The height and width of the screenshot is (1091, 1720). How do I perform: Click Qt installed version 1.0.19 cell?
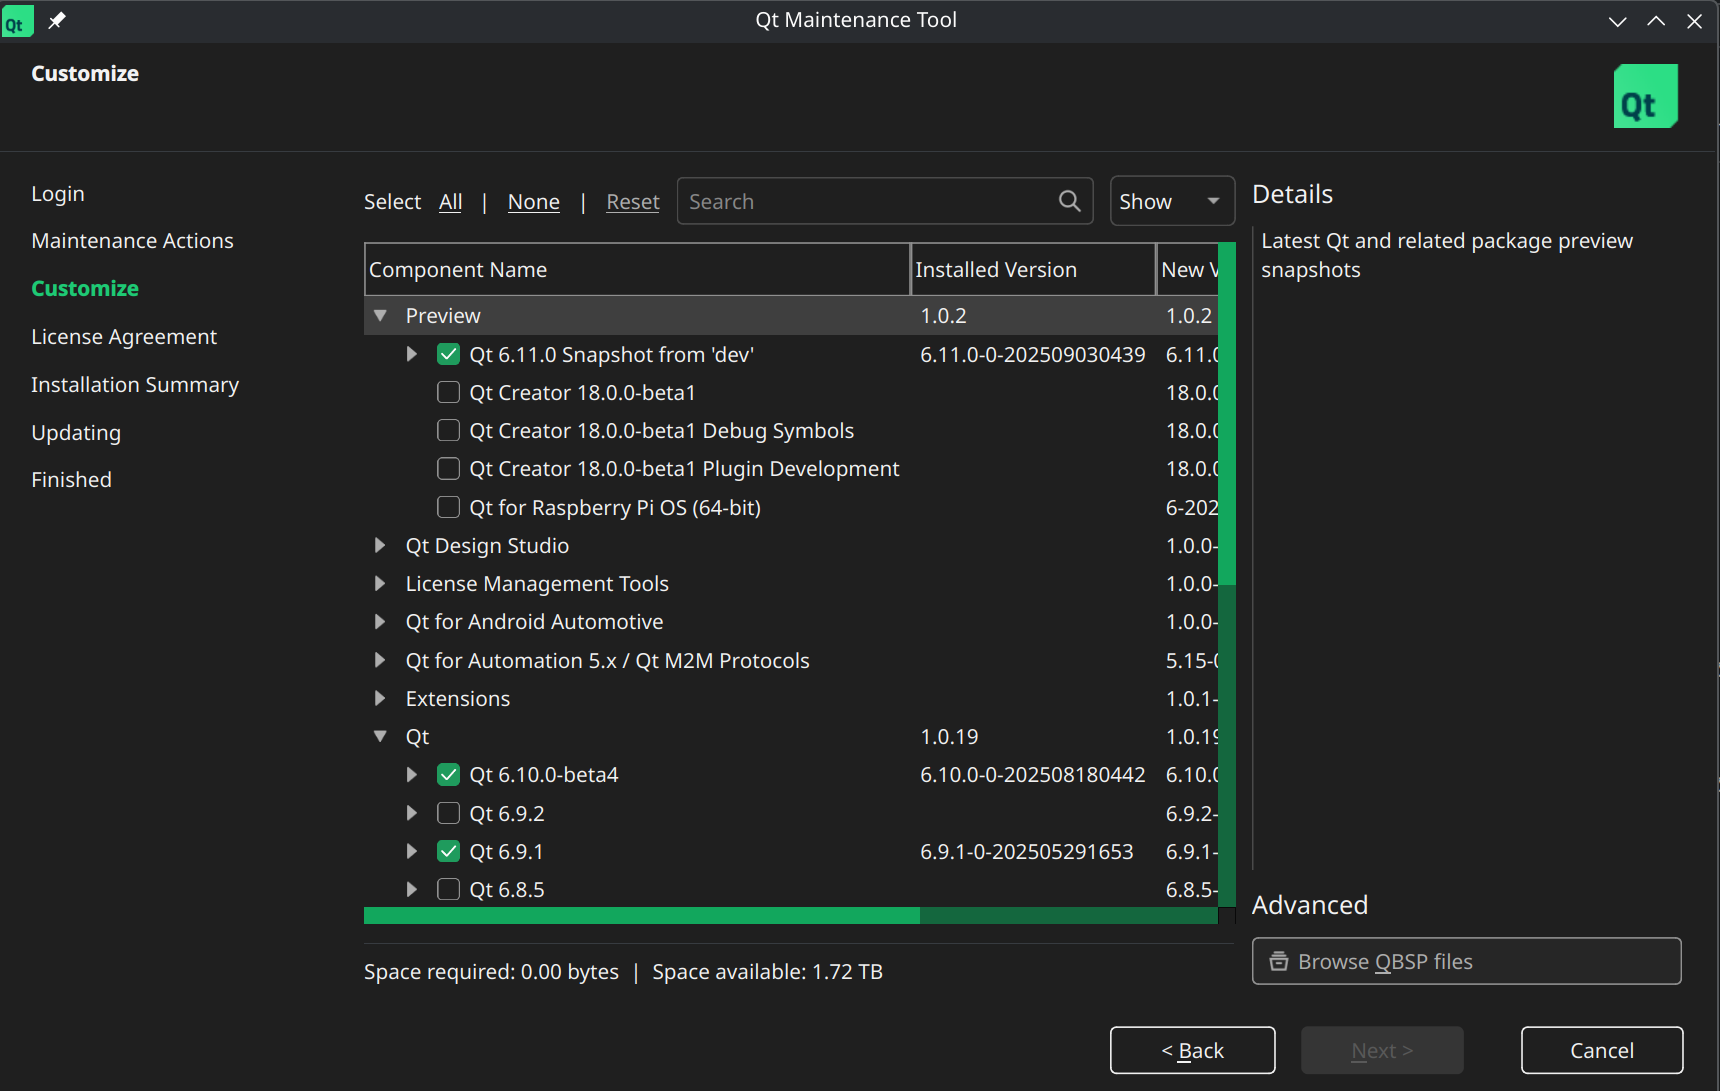pyautogui.click(x=949, y=736)
